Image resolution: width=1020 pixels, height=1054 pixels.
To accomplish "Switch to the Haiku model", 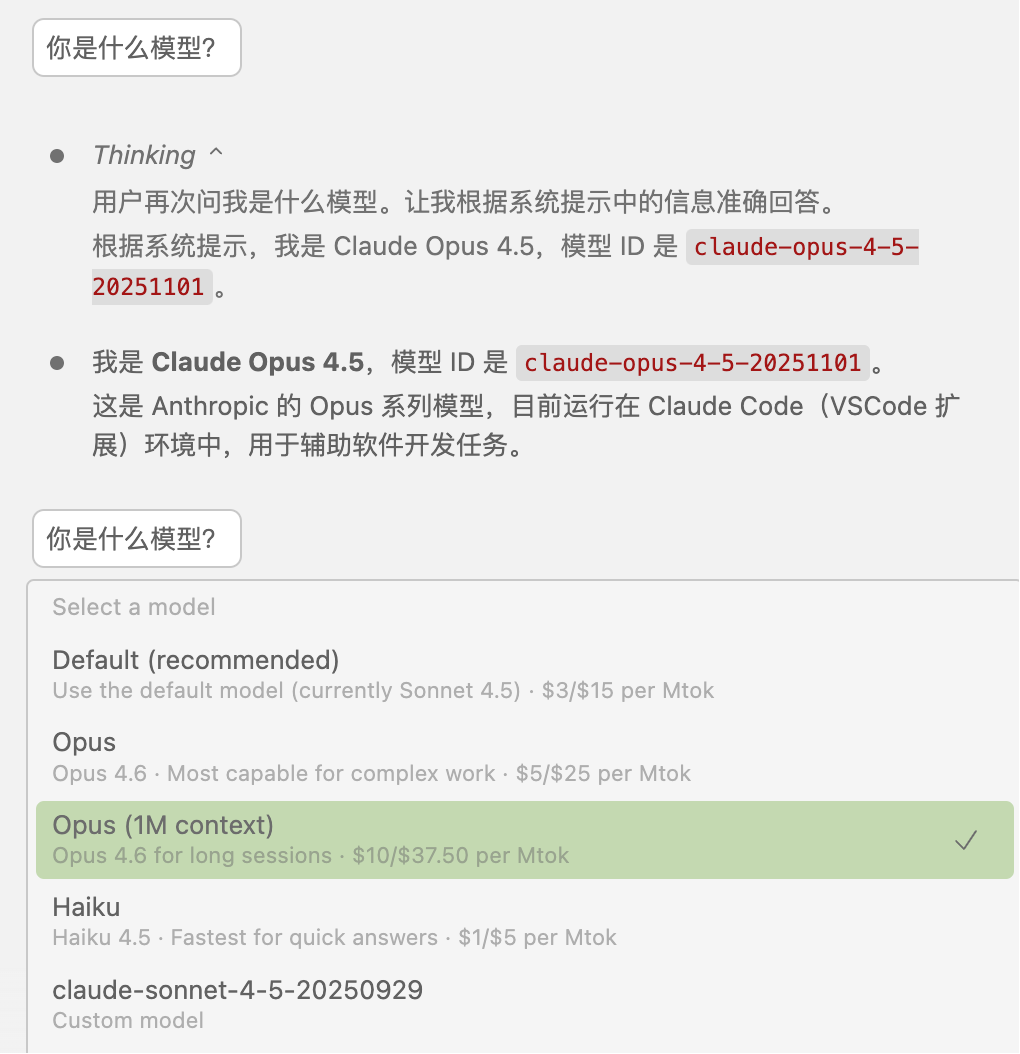I will click(x=524, y=922).
